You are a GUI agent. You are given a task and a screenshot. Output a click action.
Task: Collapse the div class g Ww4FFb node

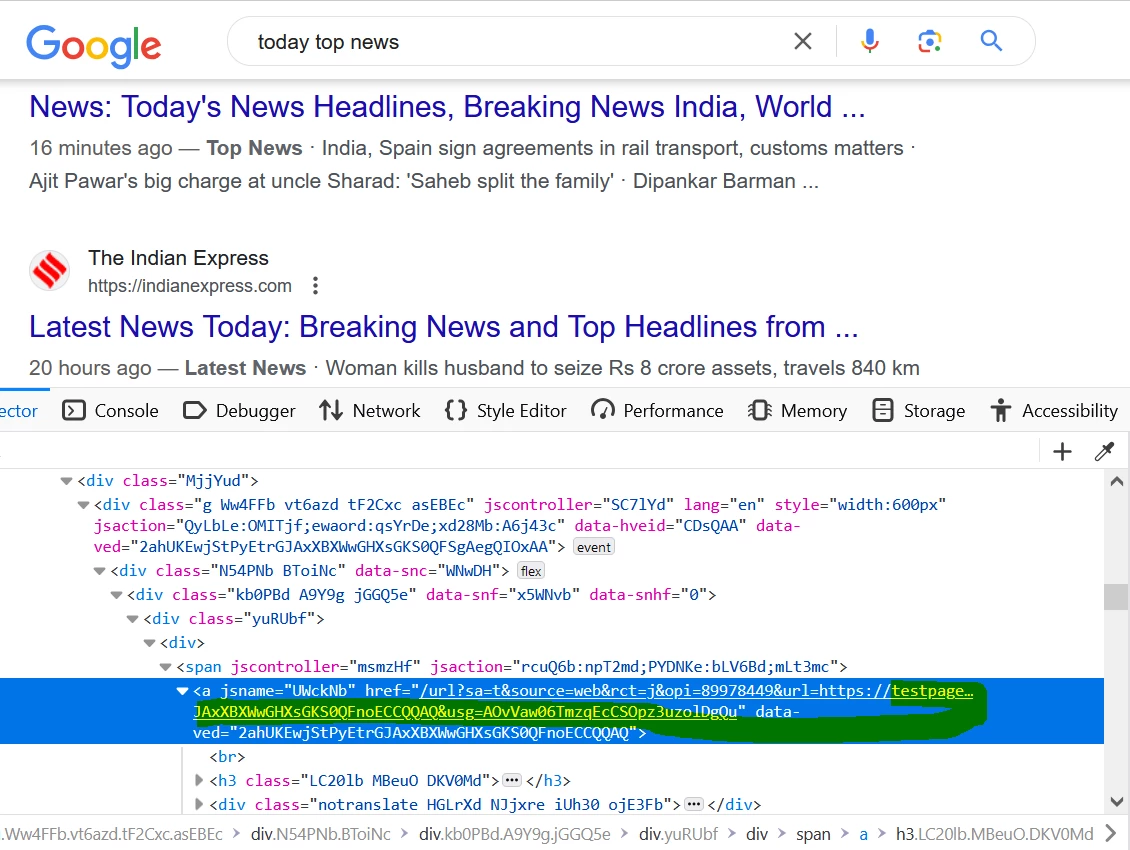[83, 505]
